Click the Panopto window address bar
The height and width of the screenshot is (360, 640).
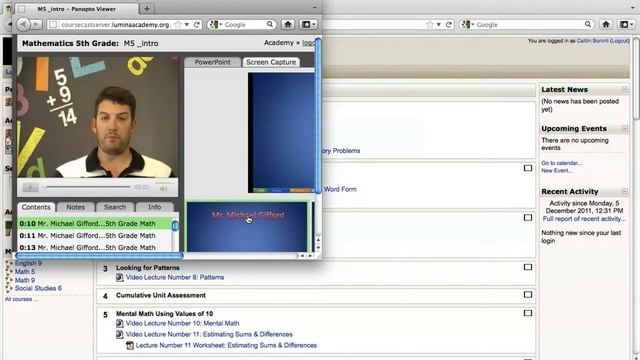pyautogui.click(x=116, y=24)
